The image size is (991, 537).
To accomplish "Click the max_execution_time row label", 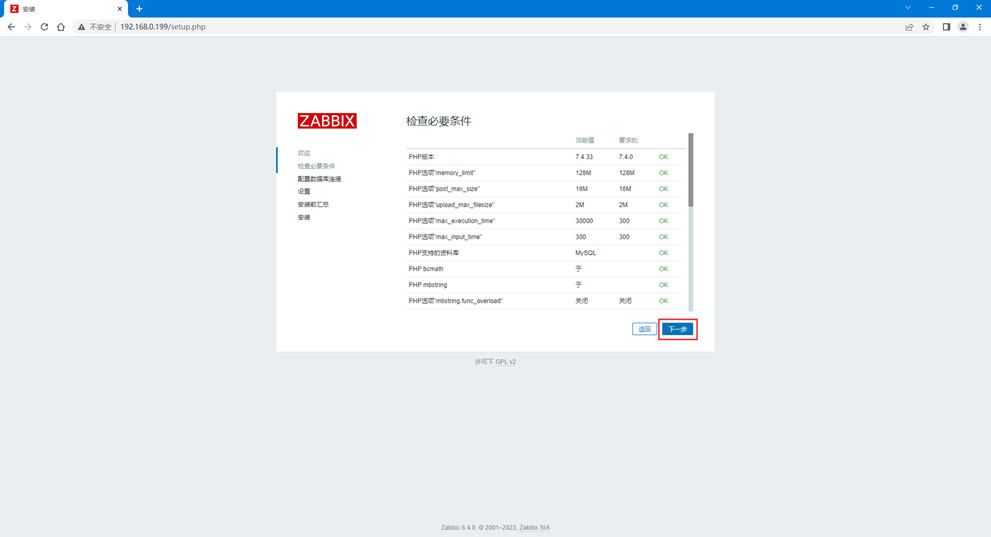I will pyautogui.click(x=451, y=220).
